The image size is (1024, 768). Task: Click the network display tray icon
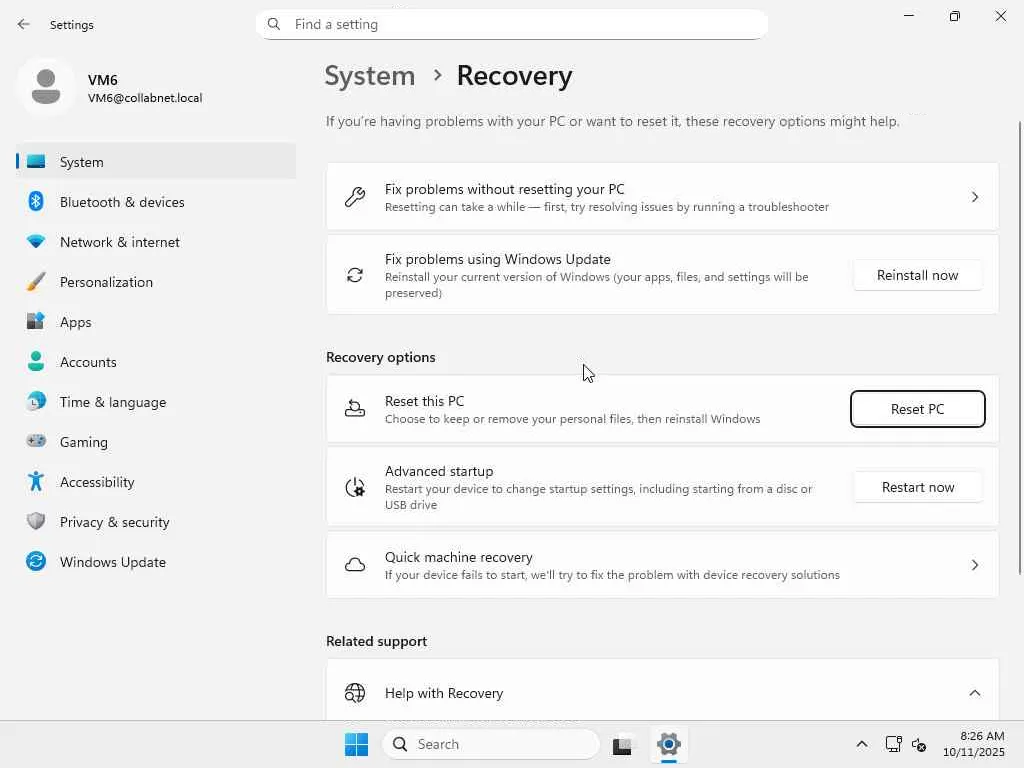[893, 744]
